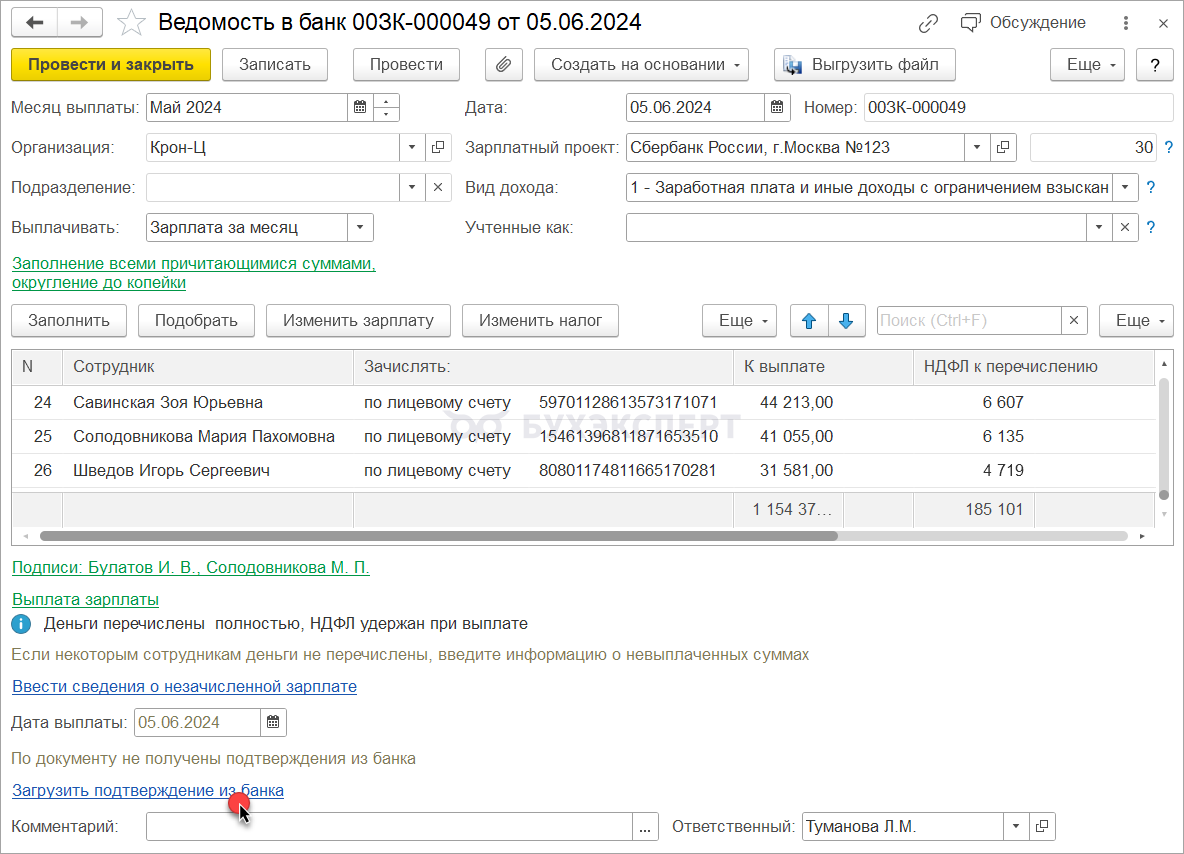
Task: Click the Комментарий input field
Action: pos(388,827)
